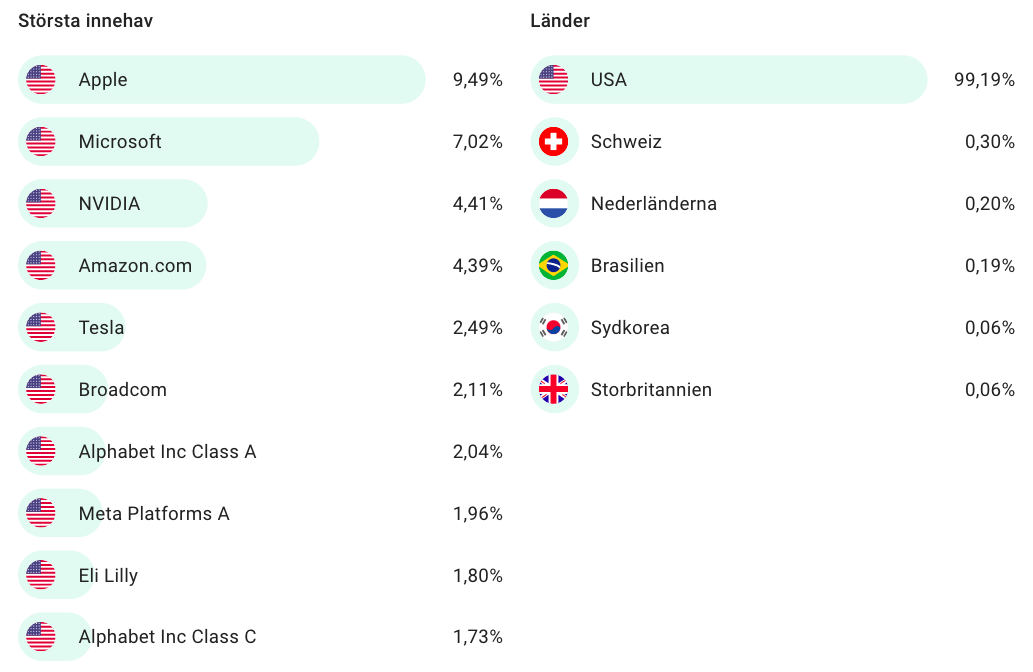1033x672 pixels.
Task: Open the Meta Platforms A holding
Action: click(x=154, y=514)
